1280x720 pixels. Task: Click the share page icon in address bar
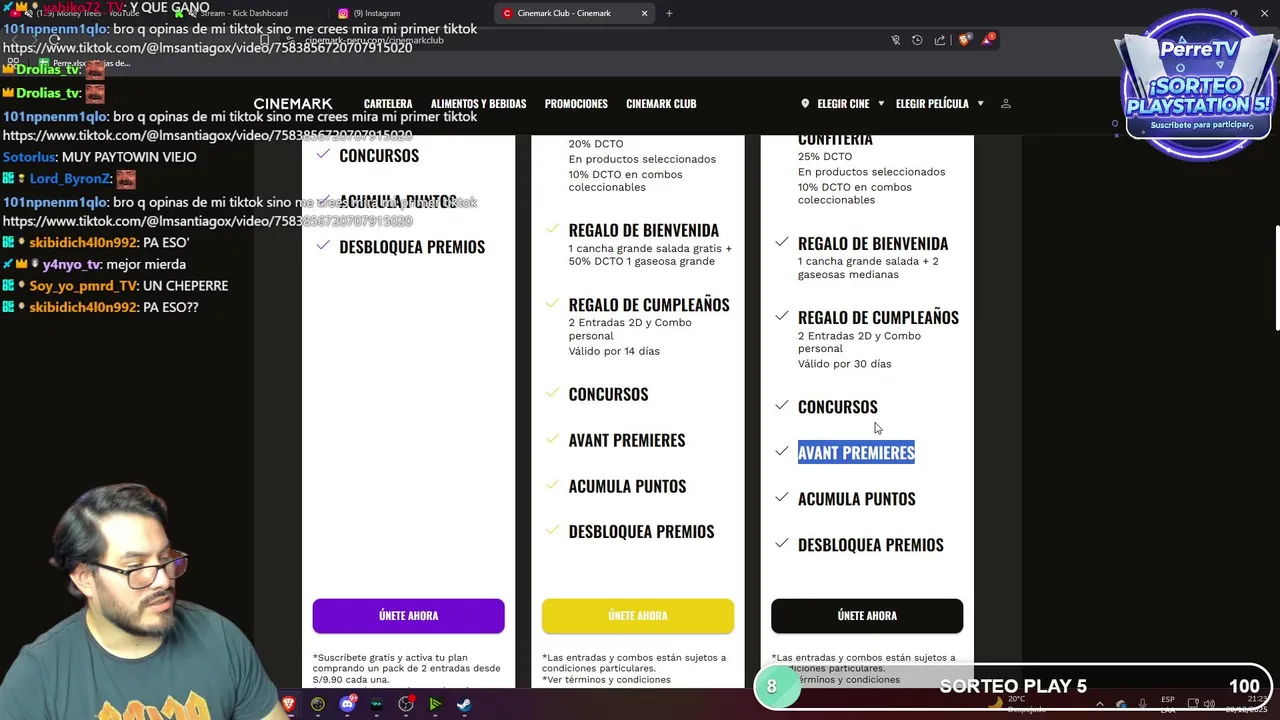coord(940,40)
